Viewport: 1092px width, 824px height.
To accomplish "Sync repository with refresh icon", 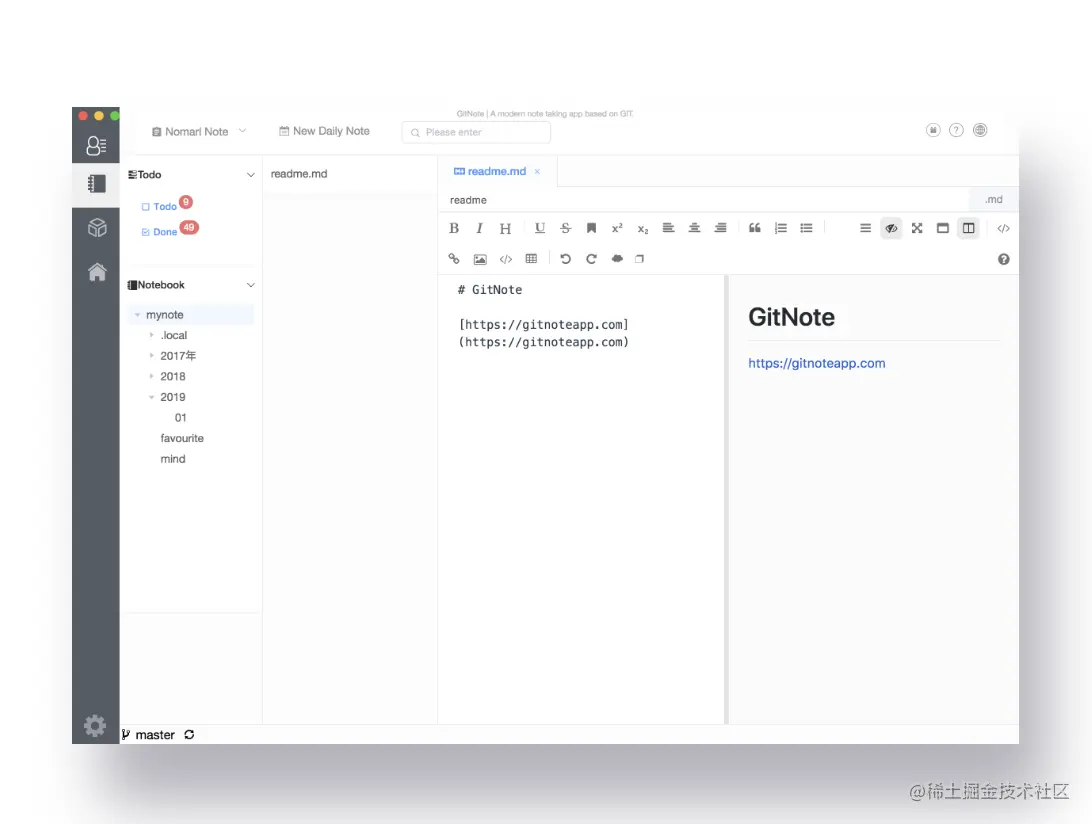I will point(189,735).
